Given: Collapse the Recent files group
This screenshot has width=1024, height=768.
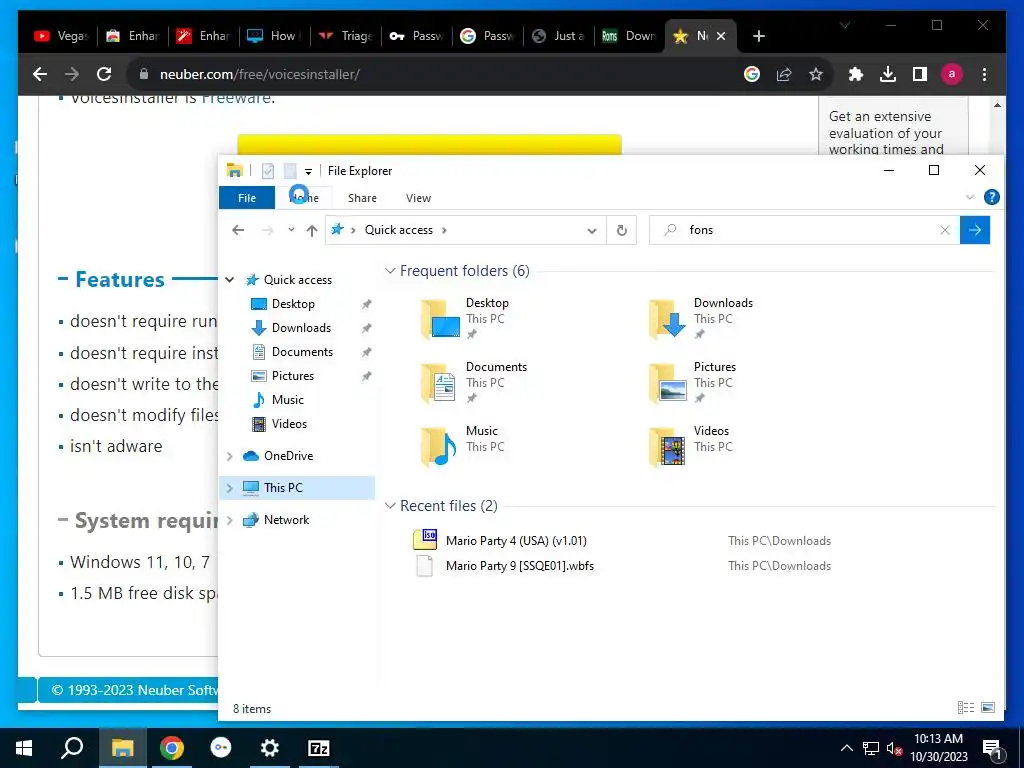Looking at the screenshot, I should [390, 505].
